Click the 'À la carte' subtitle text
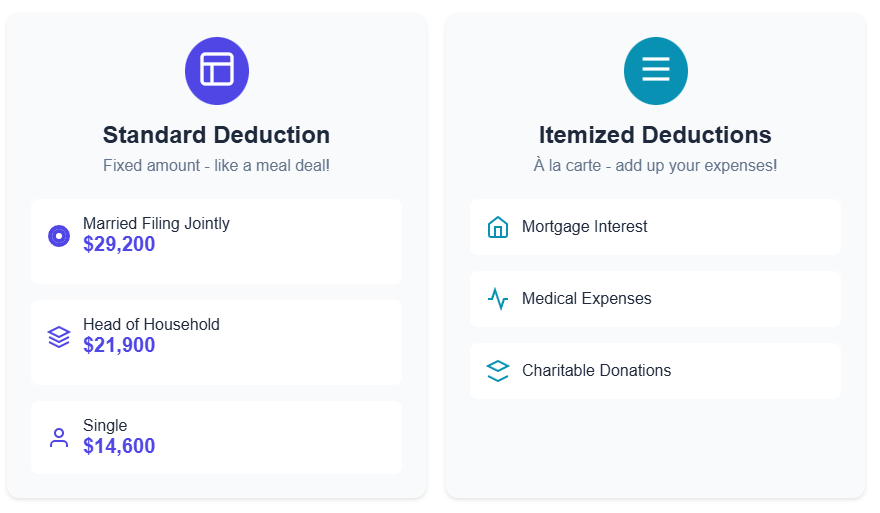Screen dimensions: 880x513 pyautogui.click(x=655, y=165)
